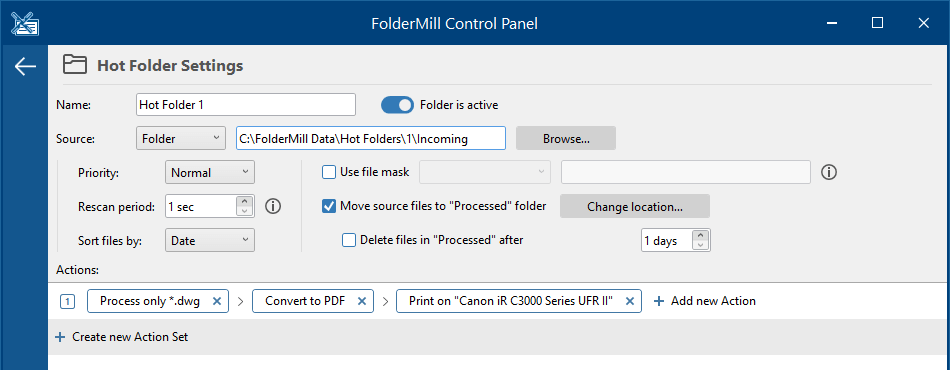The height and width of the screenshot is (370, 950).
Task: Click the Hot Folder Settings folder icon
Action: (75, 65)
